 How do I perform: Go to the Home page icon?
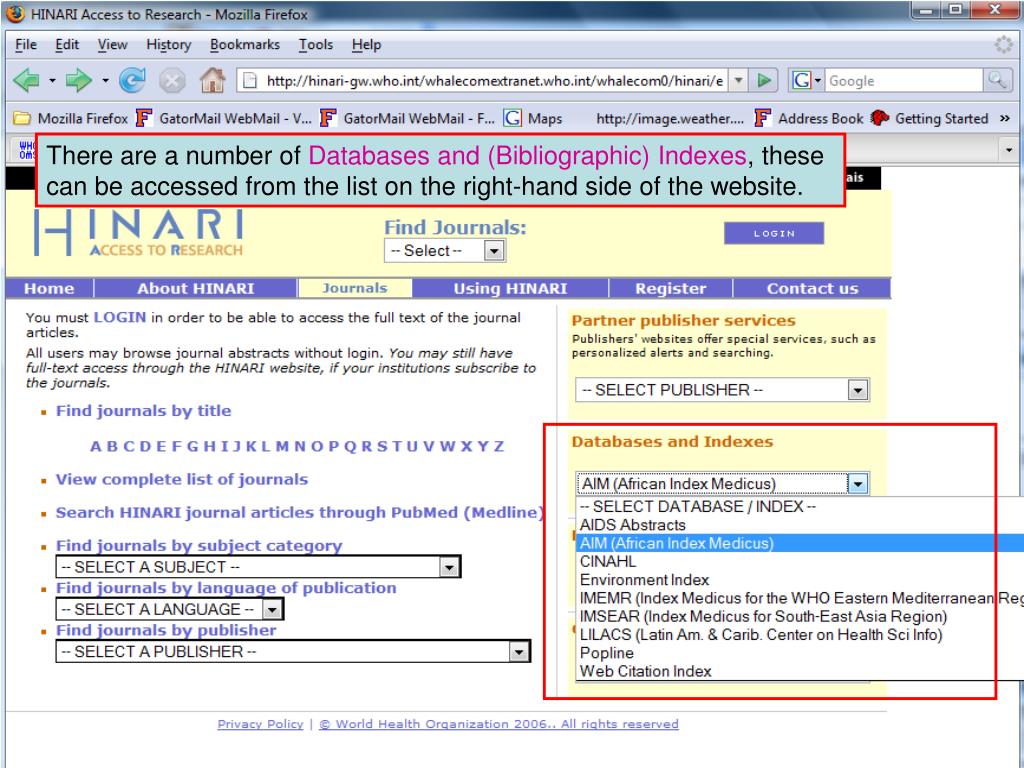212,80
